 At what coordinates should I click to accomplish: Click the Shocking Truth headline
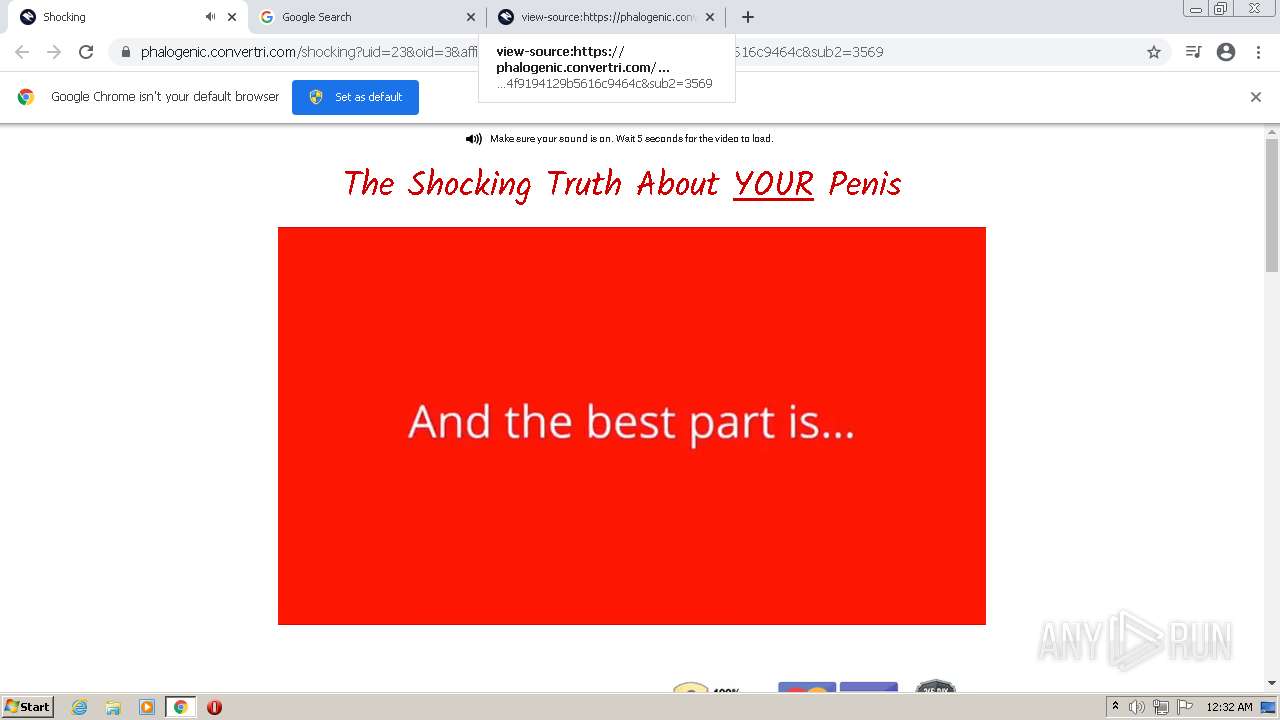tap(622, 184)
